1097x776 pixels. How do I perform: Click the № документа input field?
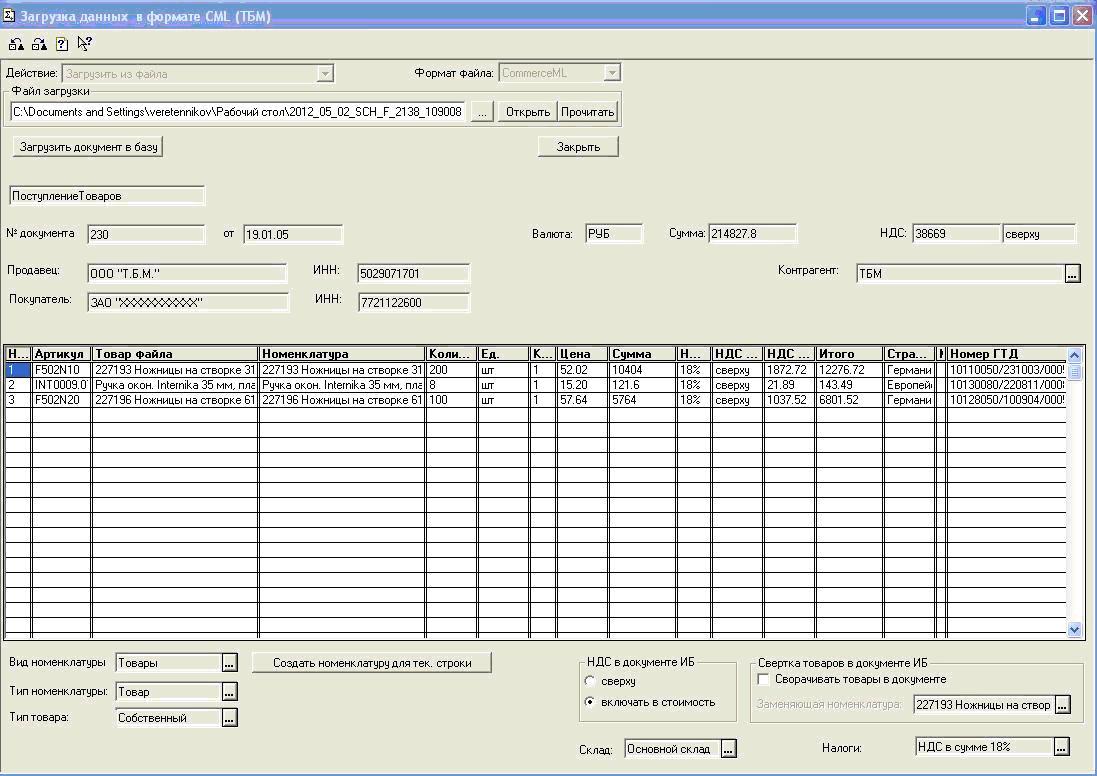point(146,235)
